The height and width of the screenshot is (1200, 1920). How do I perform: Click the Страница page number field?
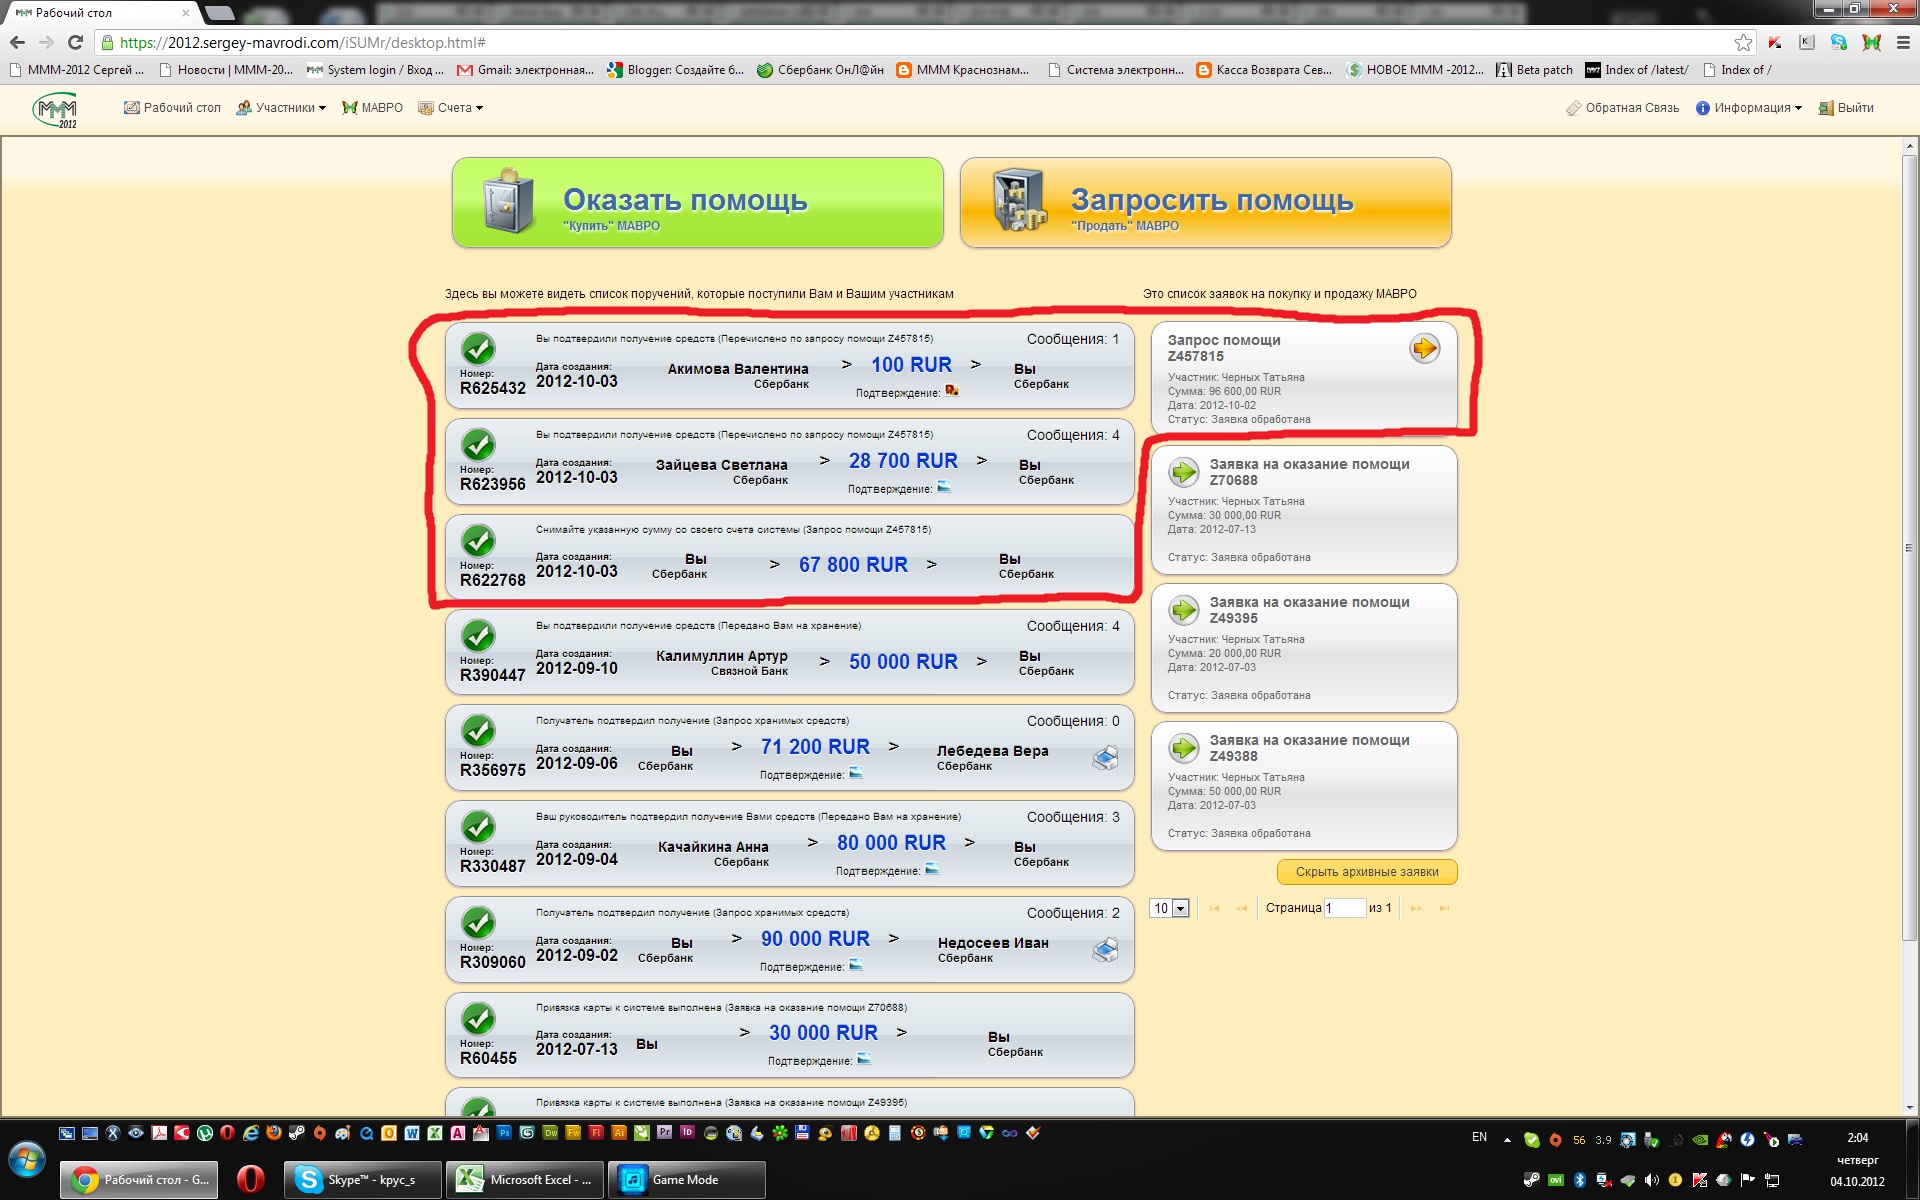pos(1344,908)
